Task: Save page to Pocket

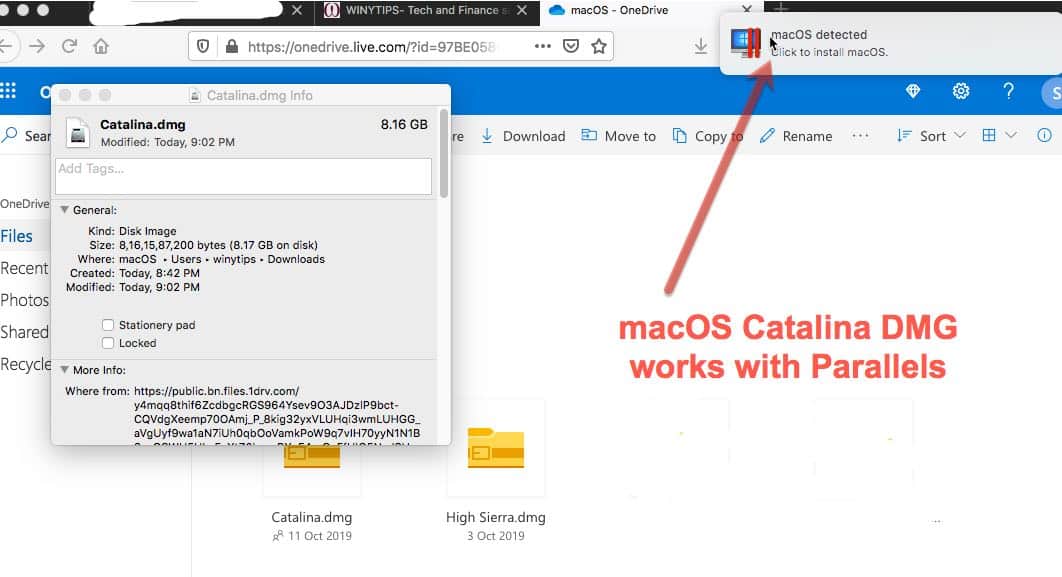Action: pos(571,46)
